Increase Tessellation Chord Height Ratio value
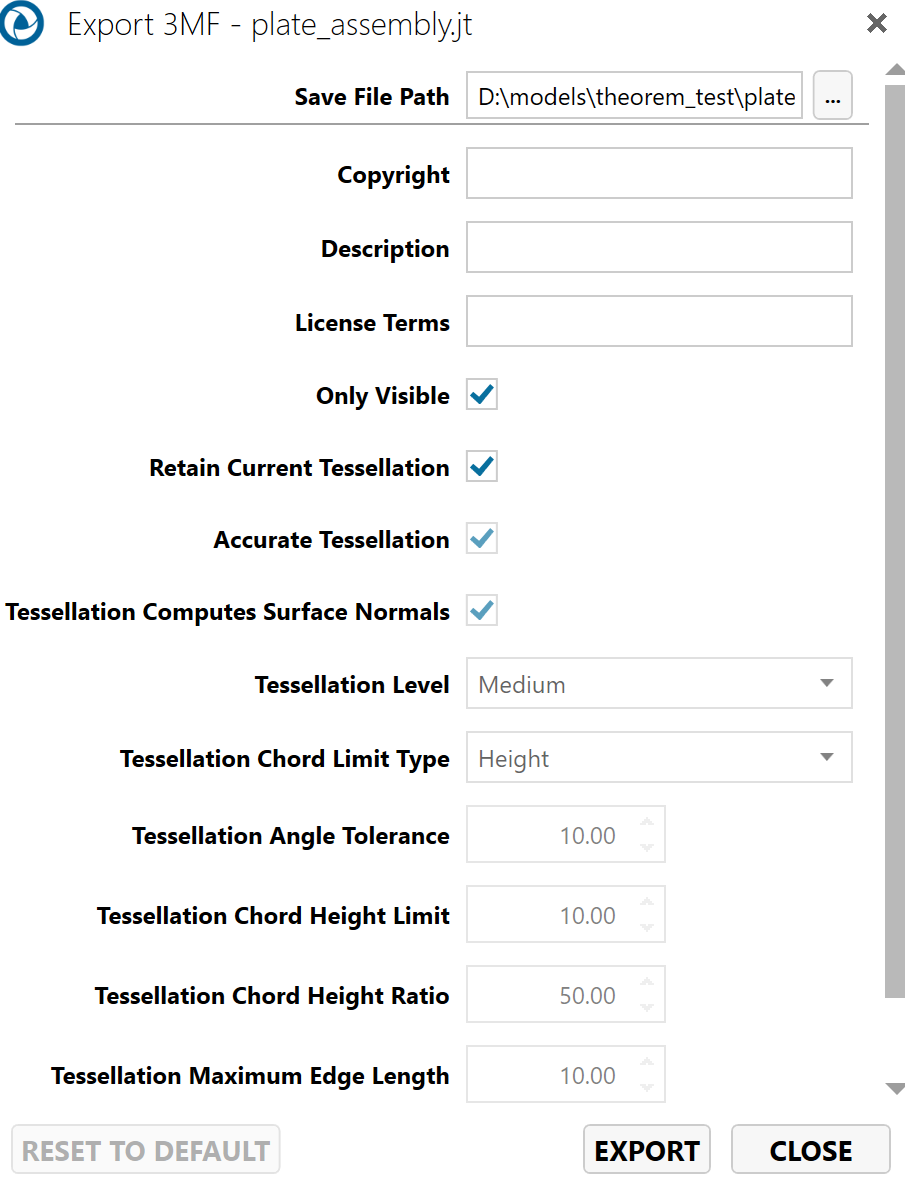The image size is (905, 1186). 647,984
